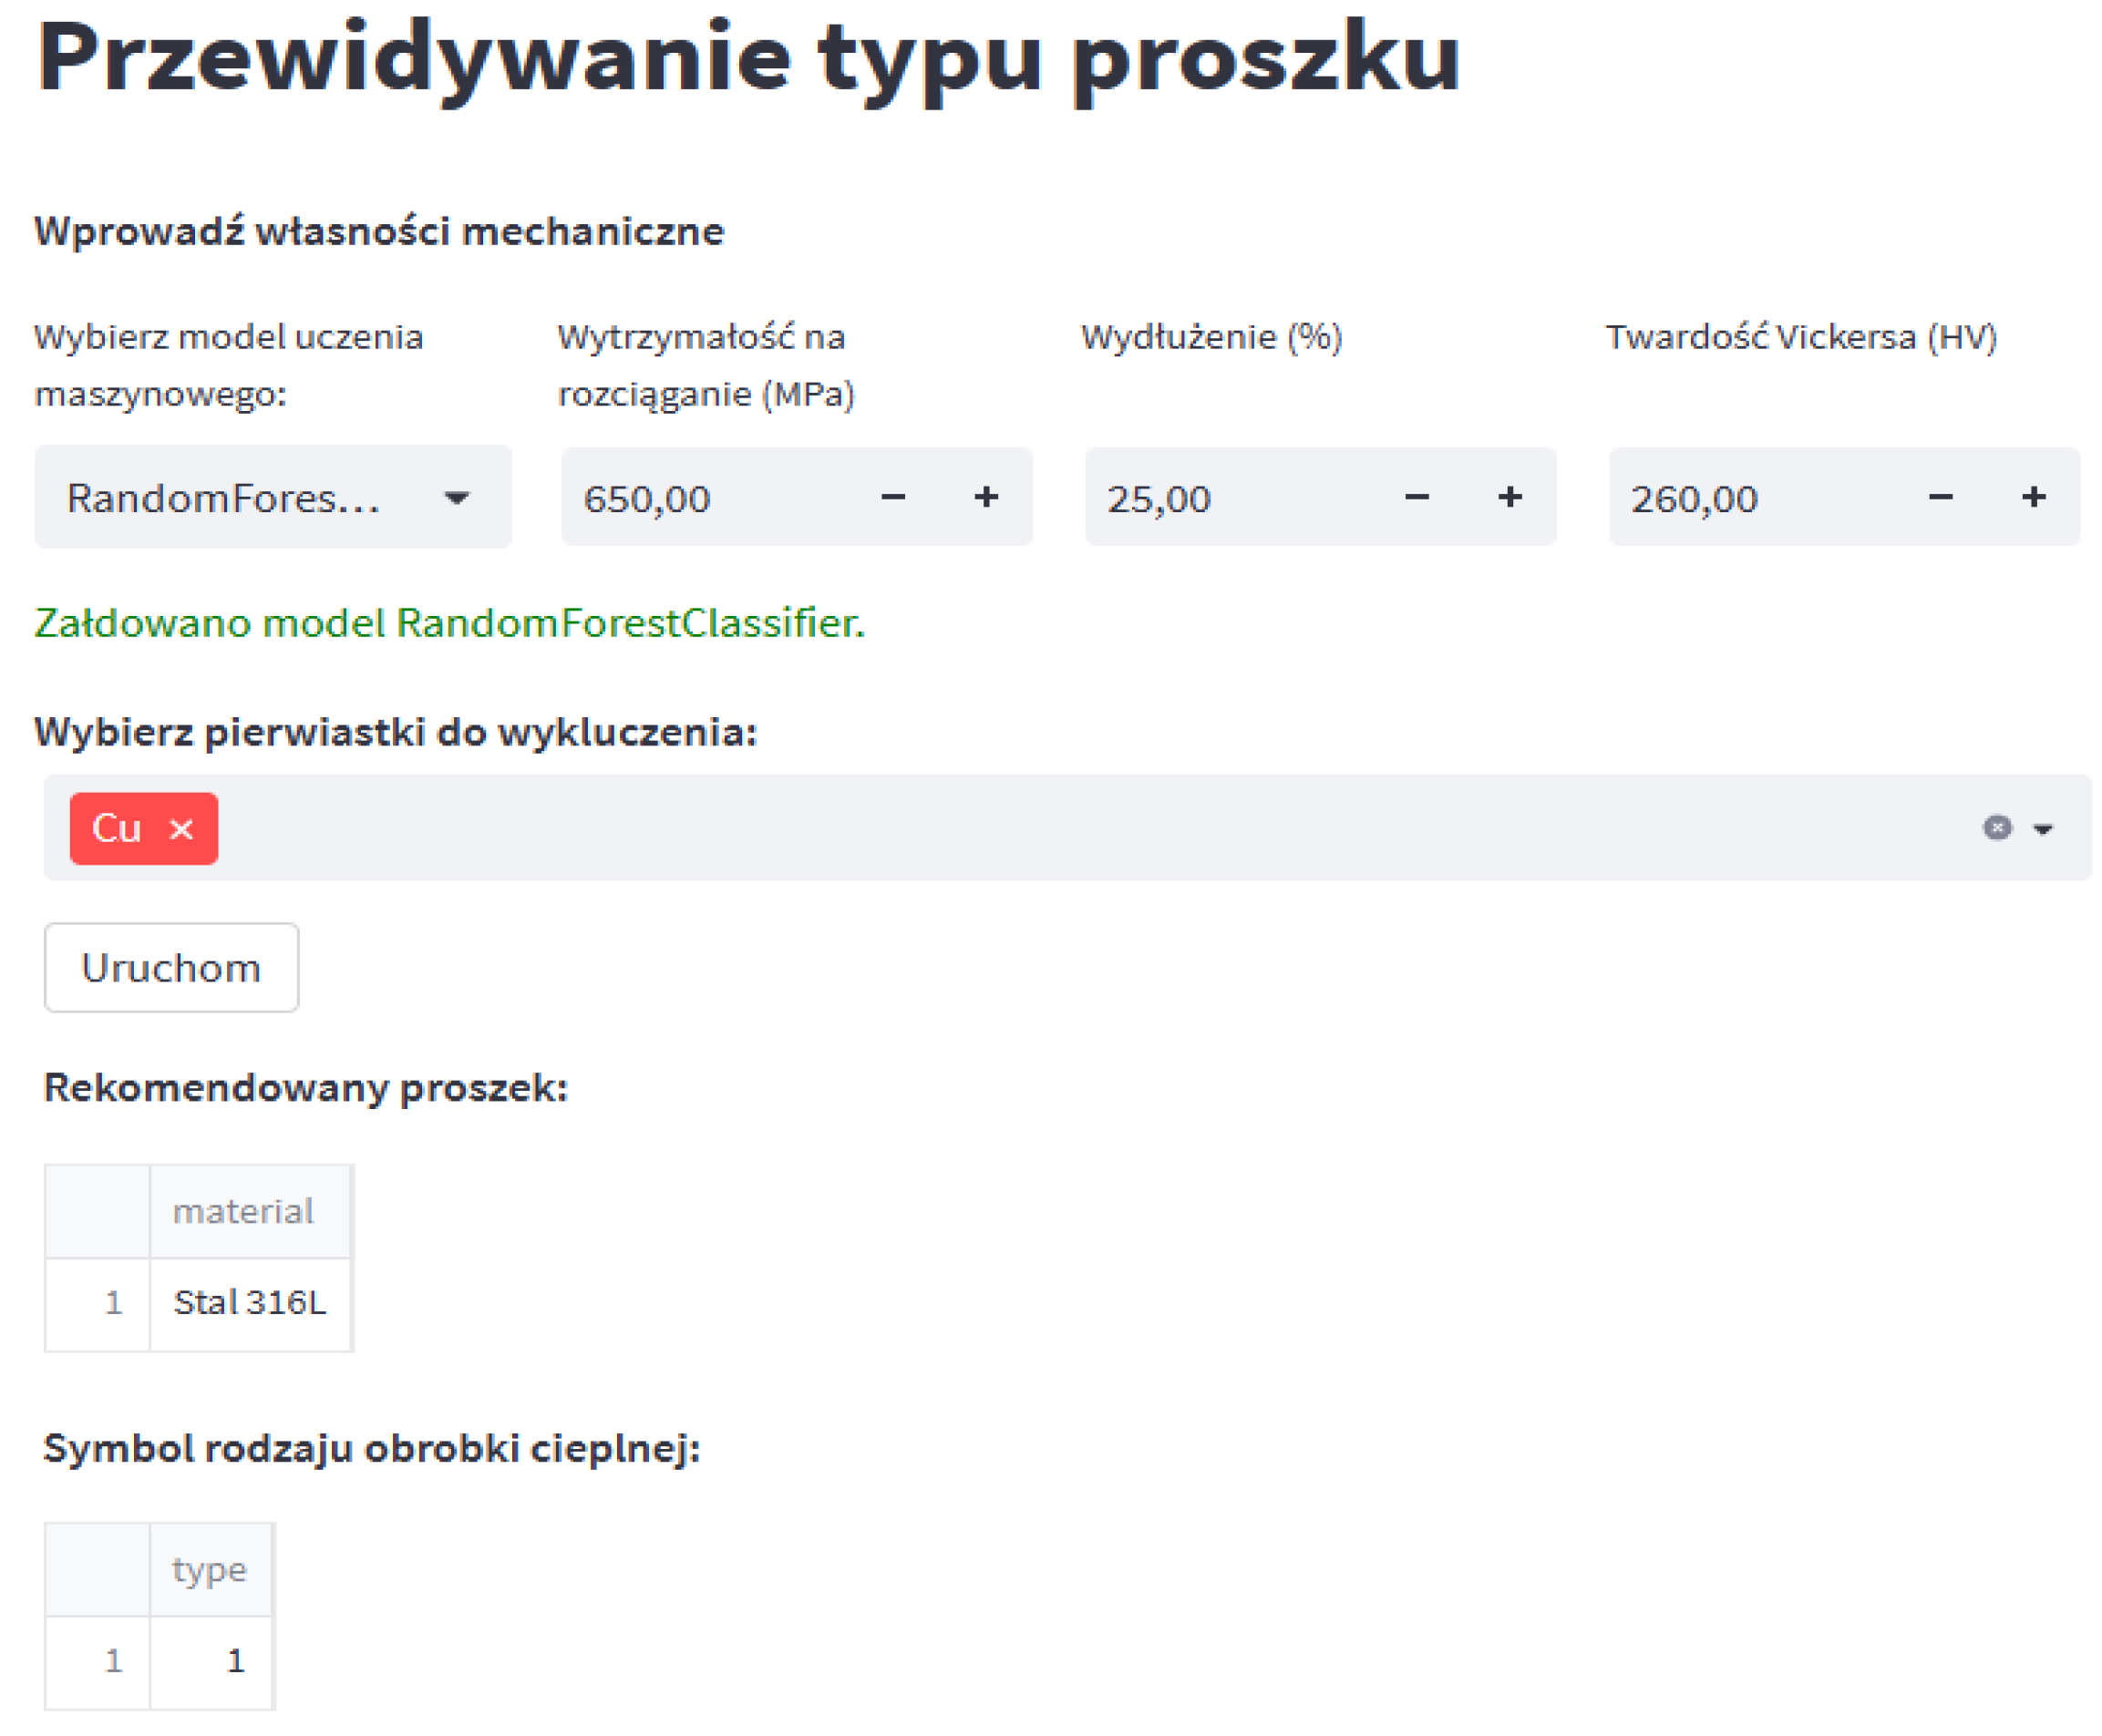
Task: Decrease elongation percentage with minus icon
Action: click(x=1416, y=497)
